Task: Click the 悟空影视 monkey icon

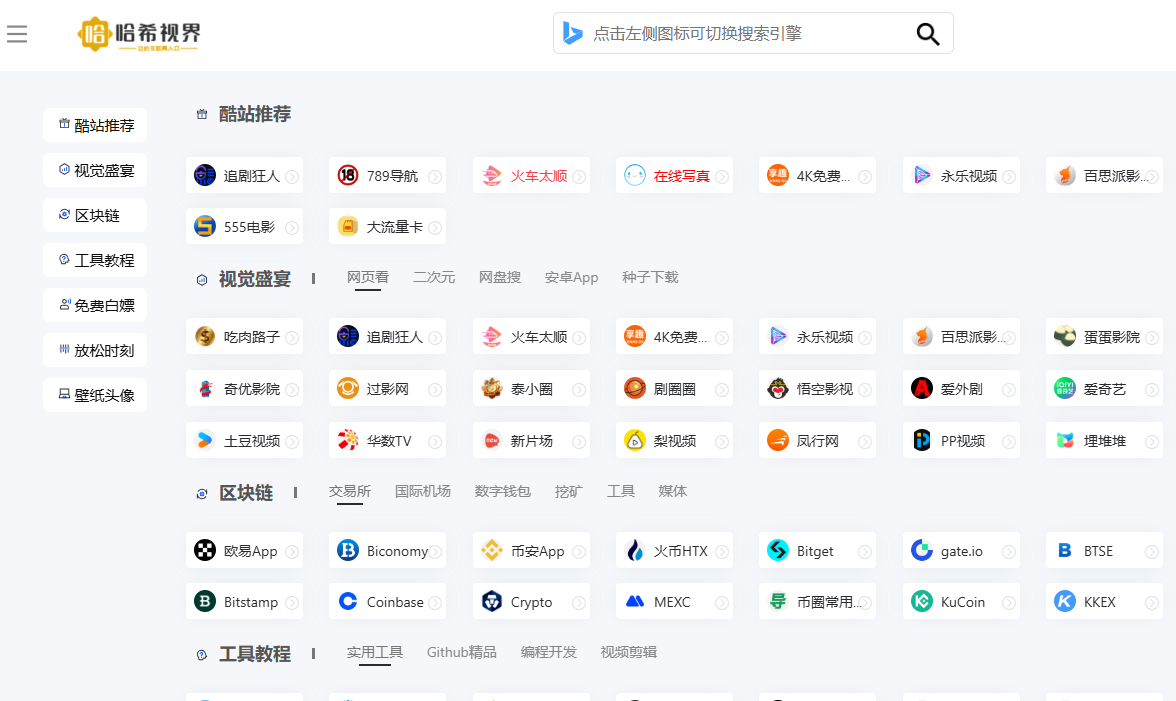Action: click(x=778, y=388)
